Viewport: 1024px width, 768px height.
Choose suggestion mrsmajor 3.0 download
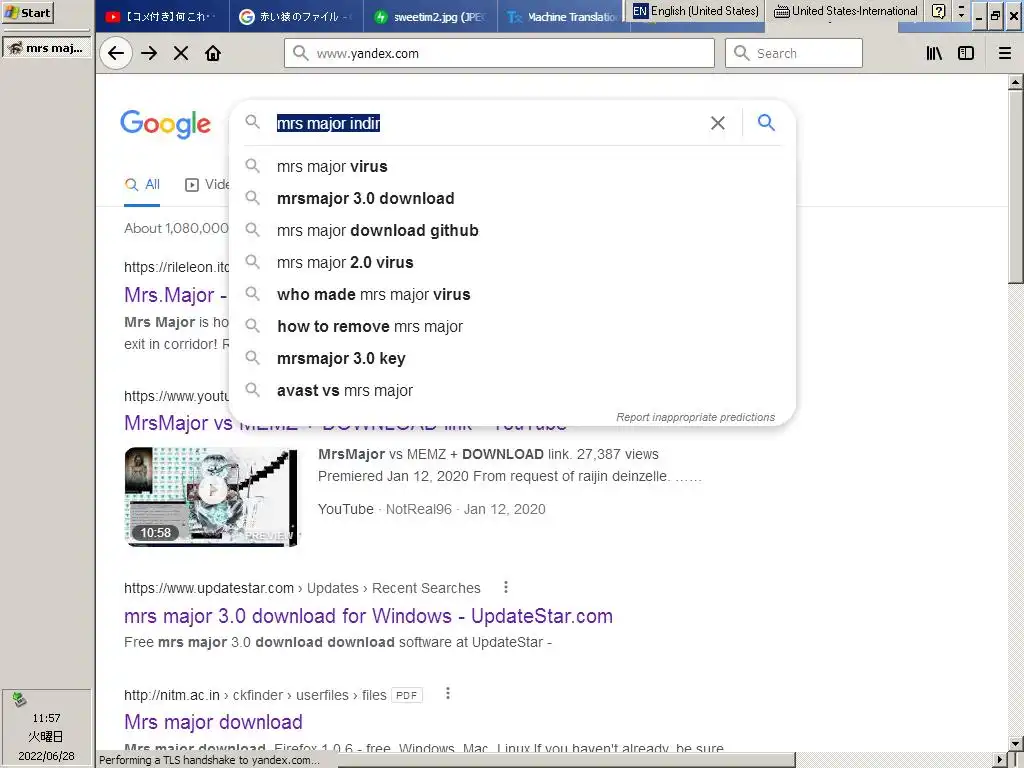click(x=513, y=199)
